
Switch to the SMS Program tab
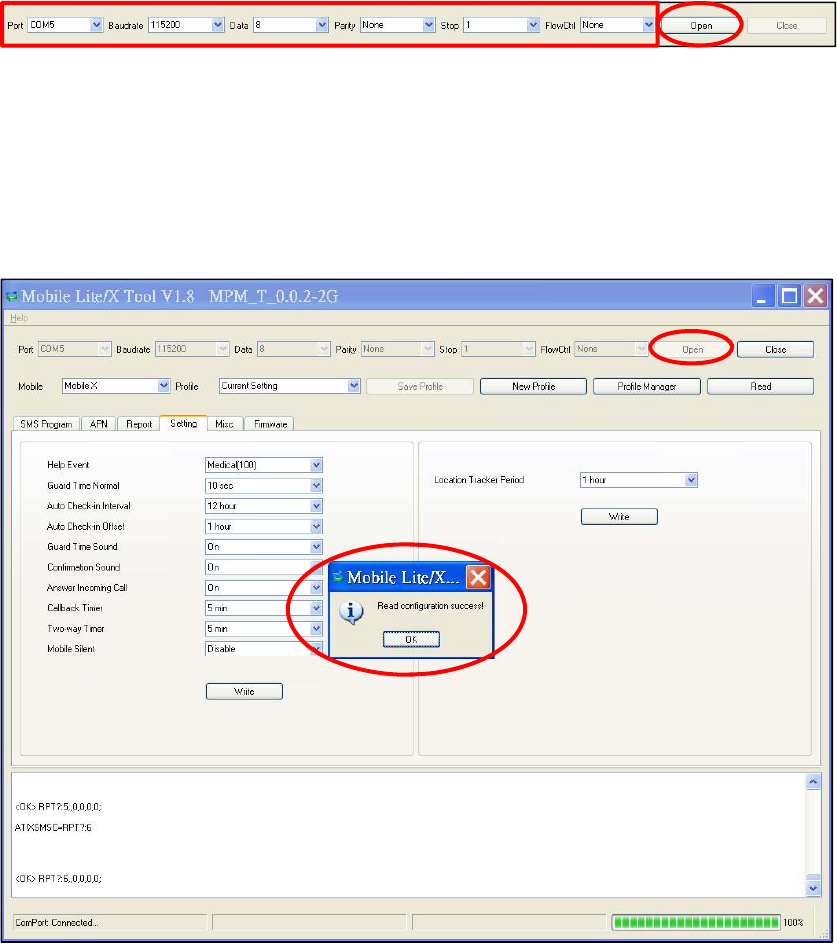(x=46, y=424)
